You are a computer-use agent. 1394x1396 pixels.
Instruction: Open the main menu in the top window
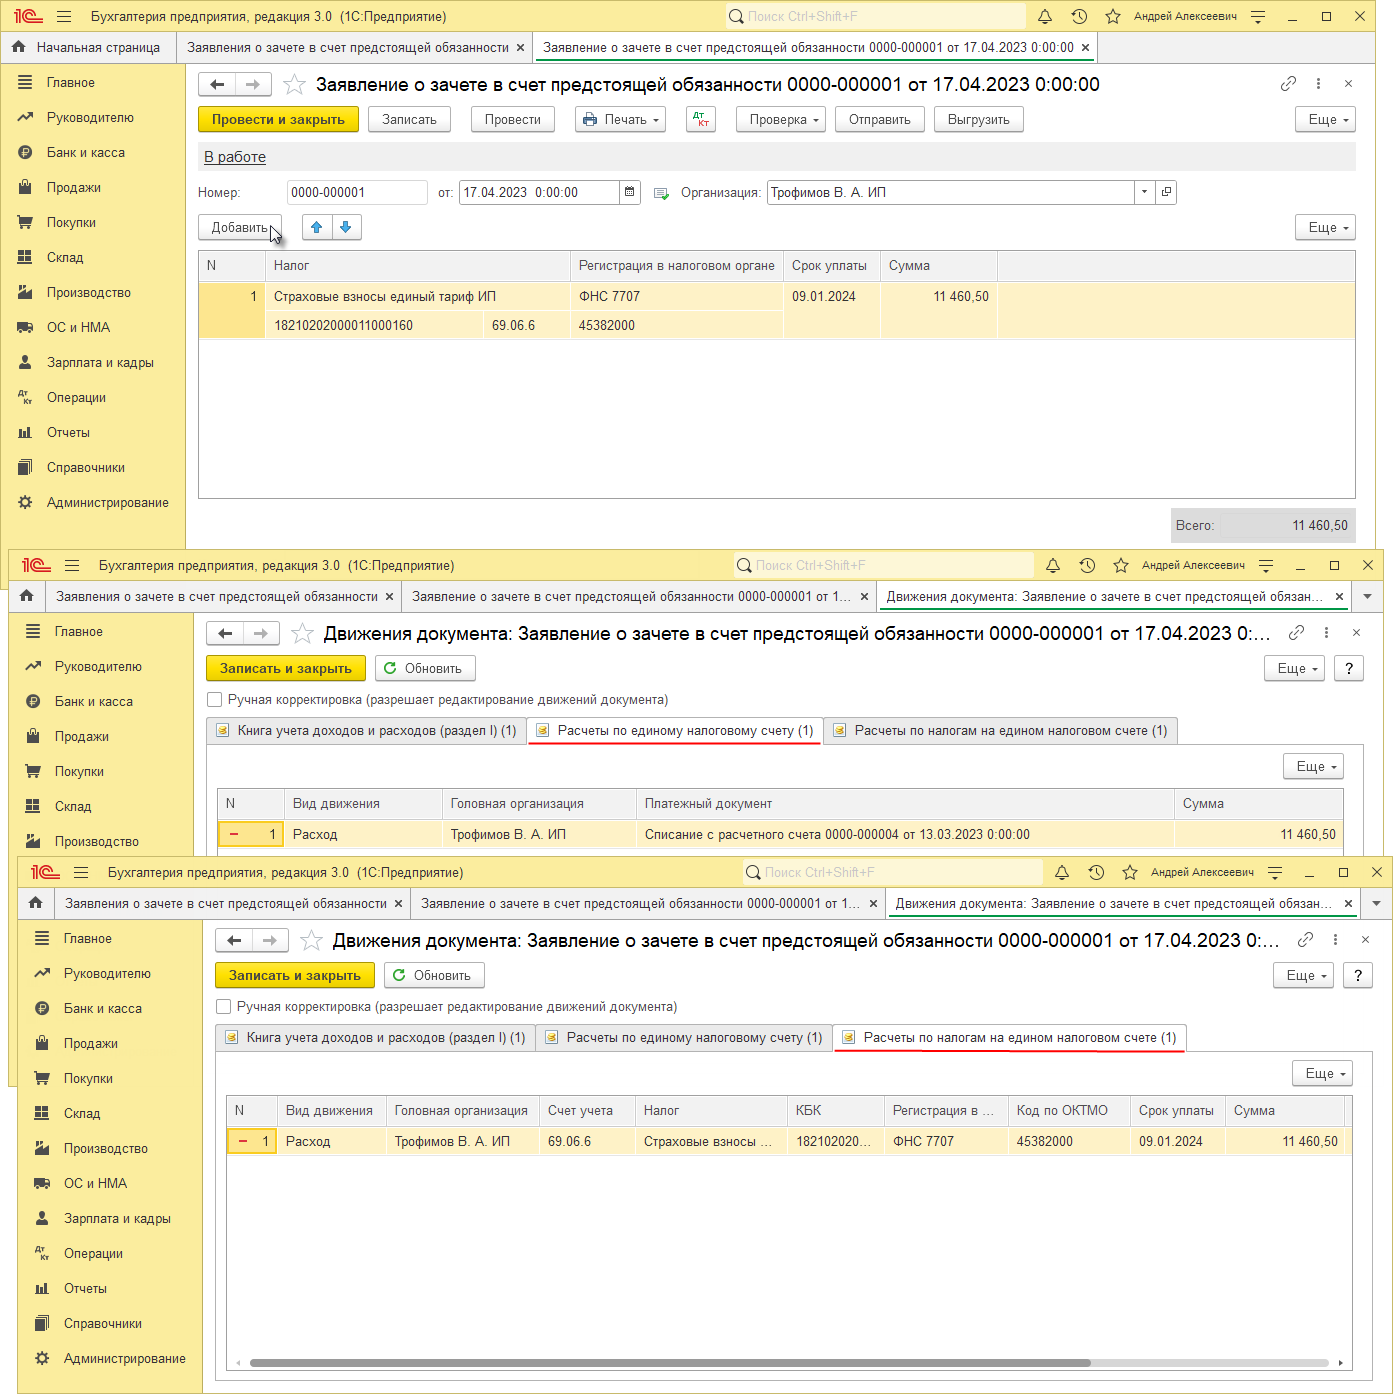pyautogui.click(x=64, y=17)
